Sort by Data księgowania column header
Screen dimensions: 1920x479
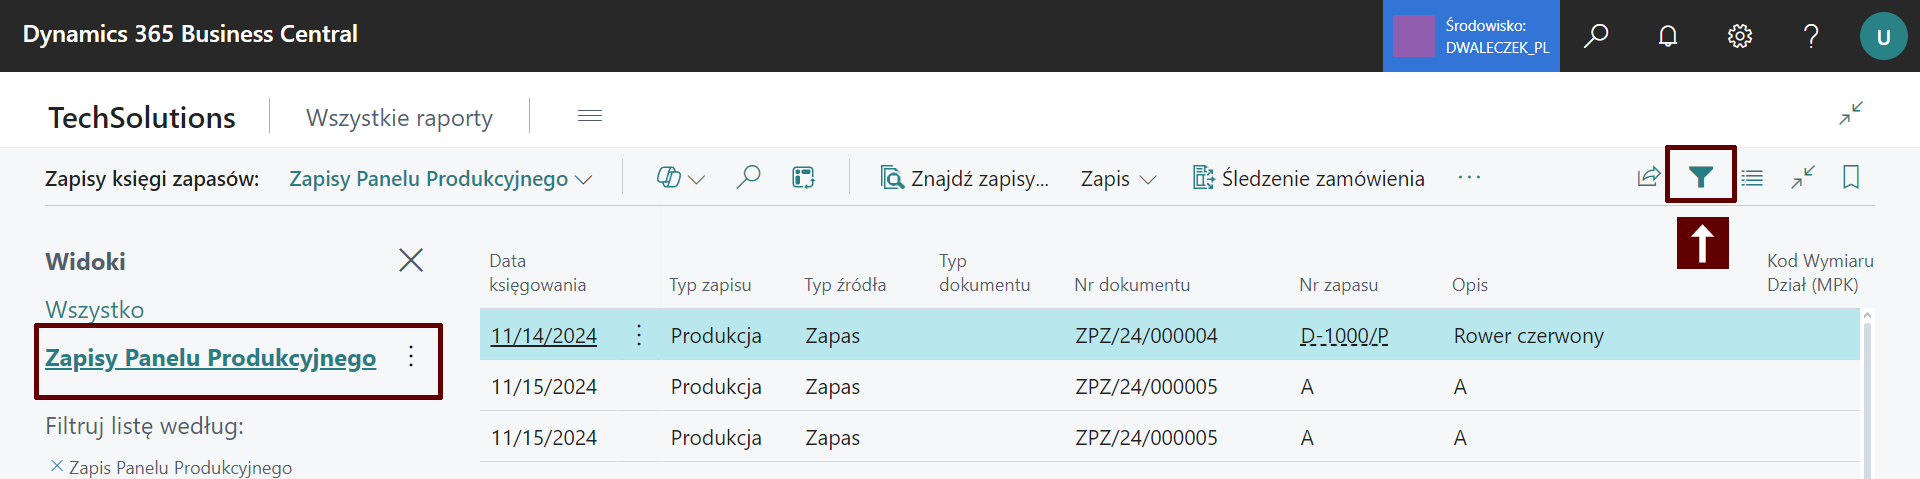click(x=537, y=273)
